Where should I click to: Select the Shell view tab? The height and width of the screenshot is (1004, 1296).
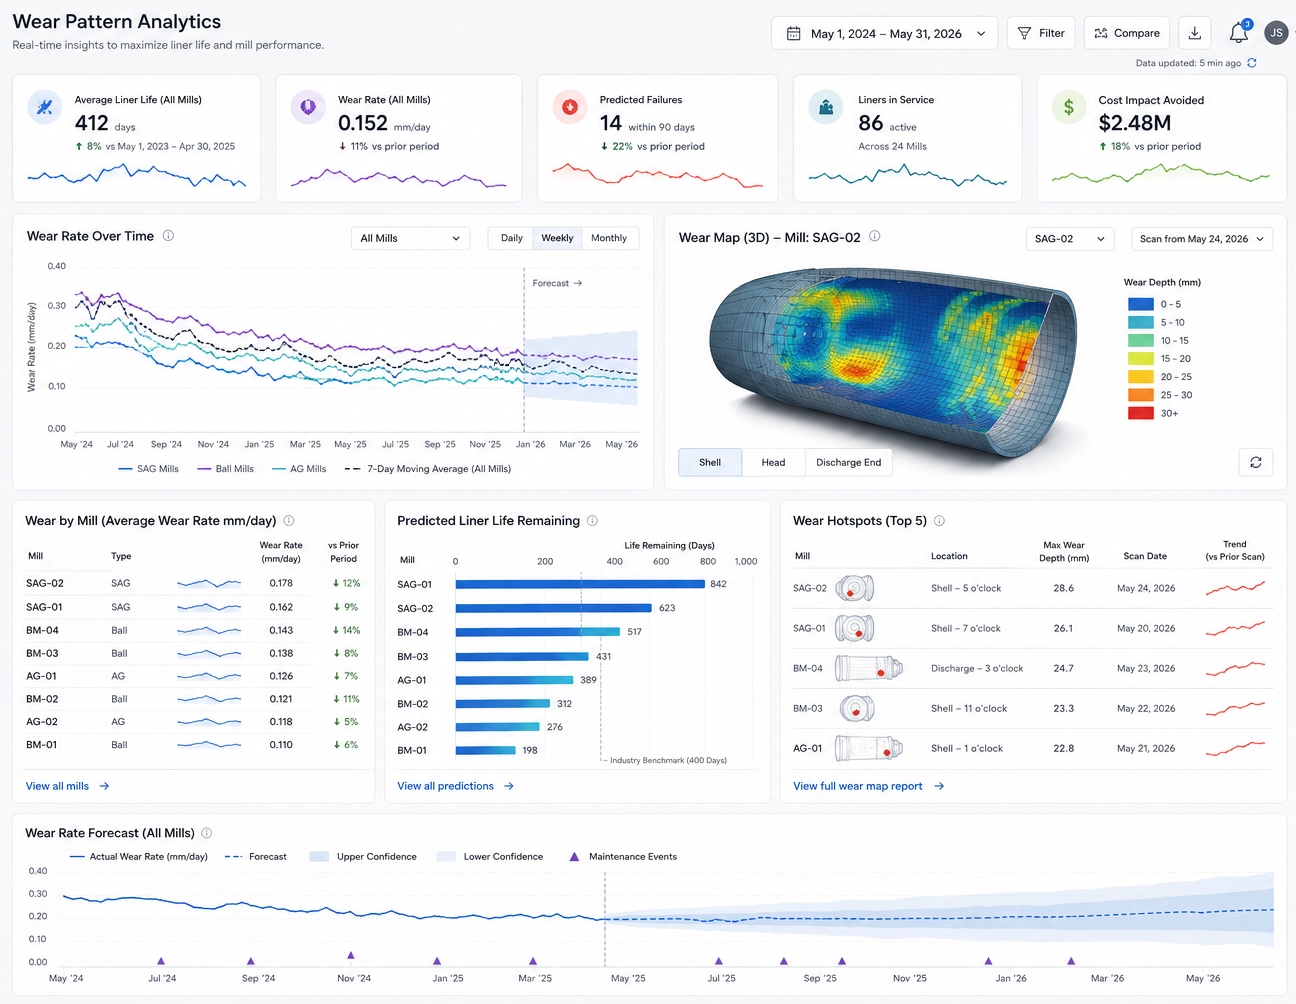710,462
